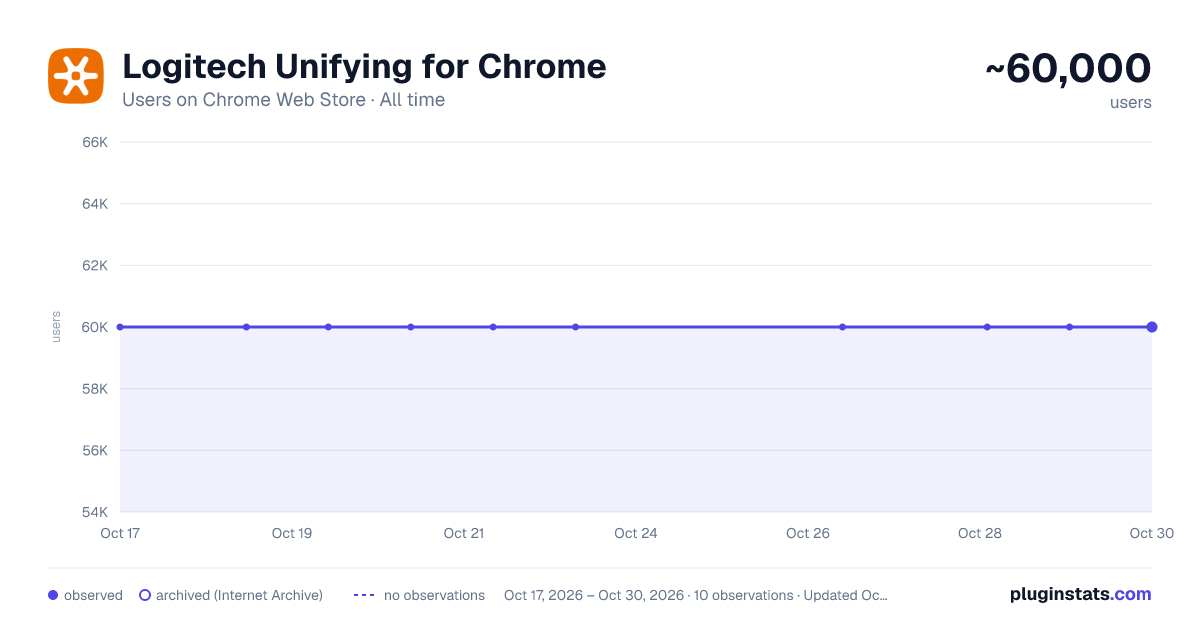The height and width of the screenshot is (630, 1200).
Task: Select the large final data point at Oct 30
Action: coord(1152,327)
